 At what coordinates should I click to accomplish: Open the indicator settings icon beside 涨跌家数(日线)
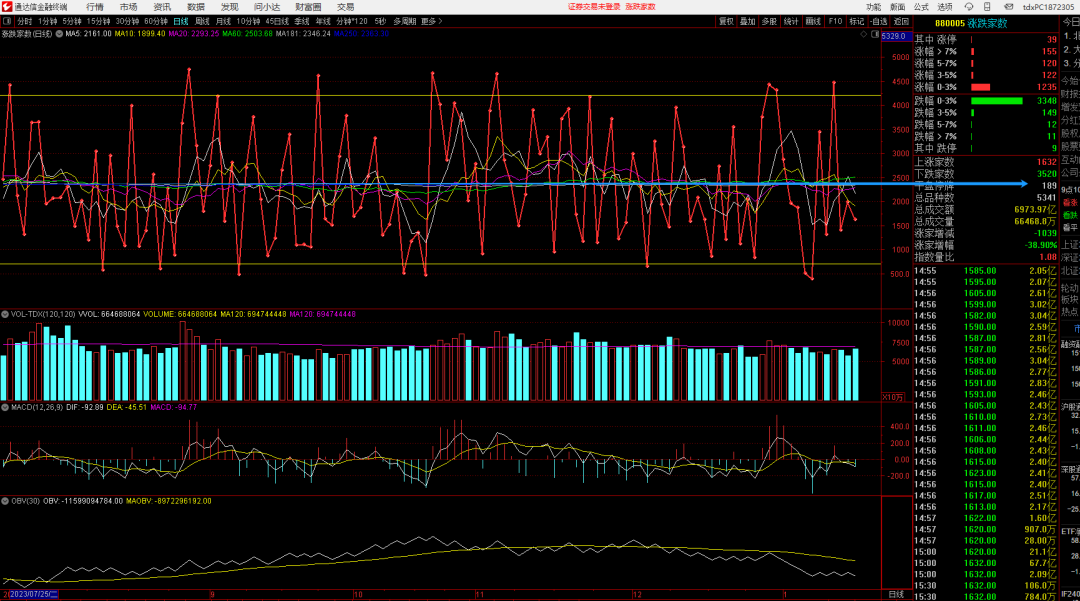(59, 34)
